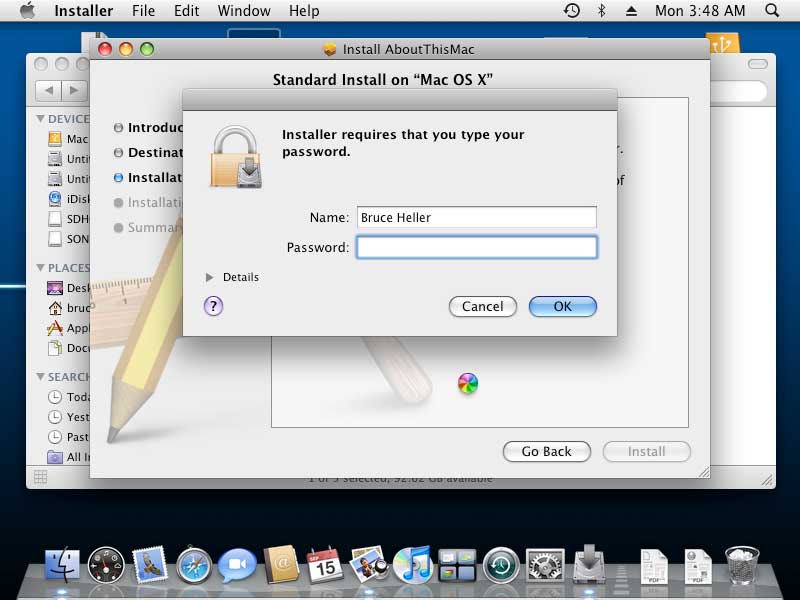This screenshot has height=600, width=800.
Task: Click the Finder toolbar toggle pill button
Action: pyautogui.click(x=758, y=64)
